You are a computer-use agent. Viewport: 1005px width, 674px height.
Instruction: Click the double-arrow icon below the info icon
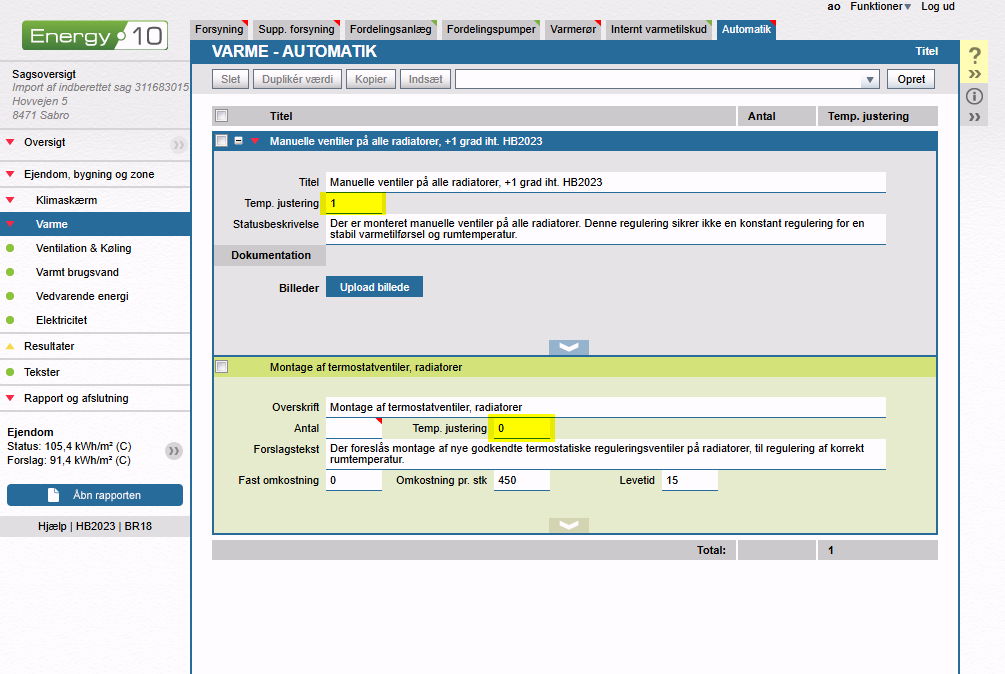pos(975,117)
